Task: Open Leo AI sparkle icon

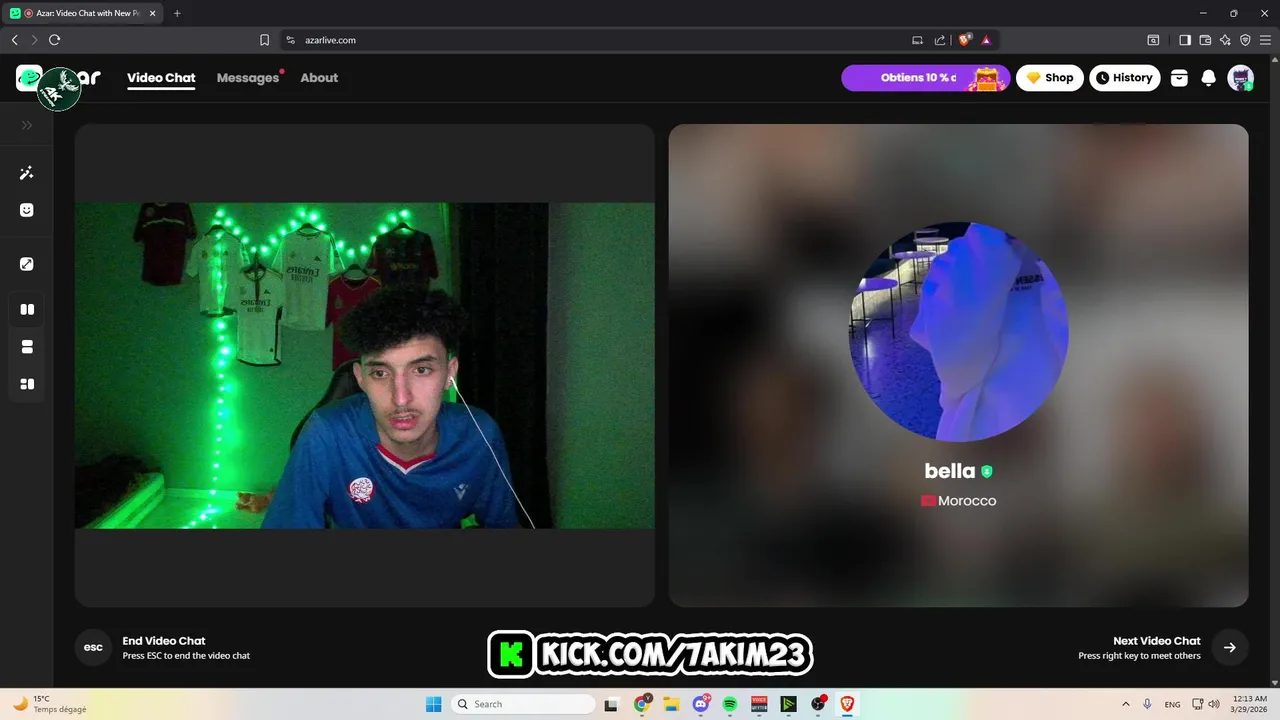Action: [x=1225, y=40]
